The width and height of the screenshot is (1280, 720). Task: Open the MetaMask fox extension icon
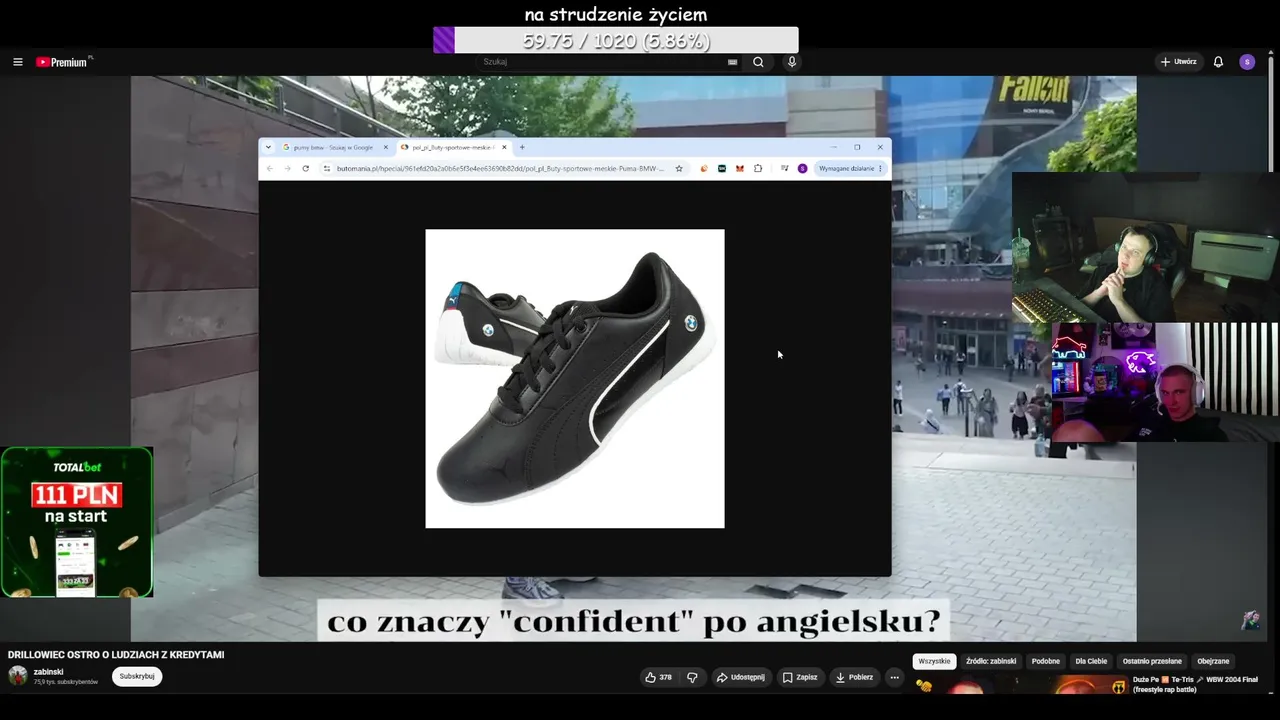click(740, 168)
